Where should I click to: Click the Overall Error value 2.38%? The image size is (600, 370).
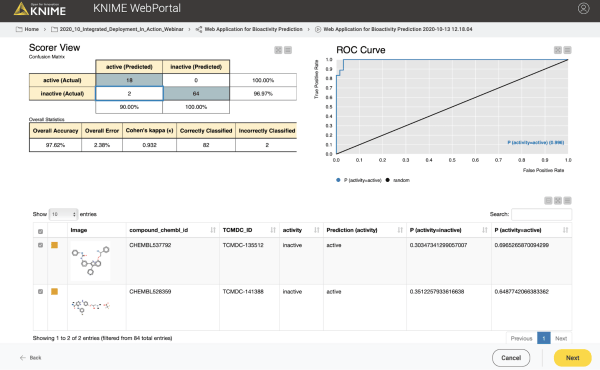point(102,145)
